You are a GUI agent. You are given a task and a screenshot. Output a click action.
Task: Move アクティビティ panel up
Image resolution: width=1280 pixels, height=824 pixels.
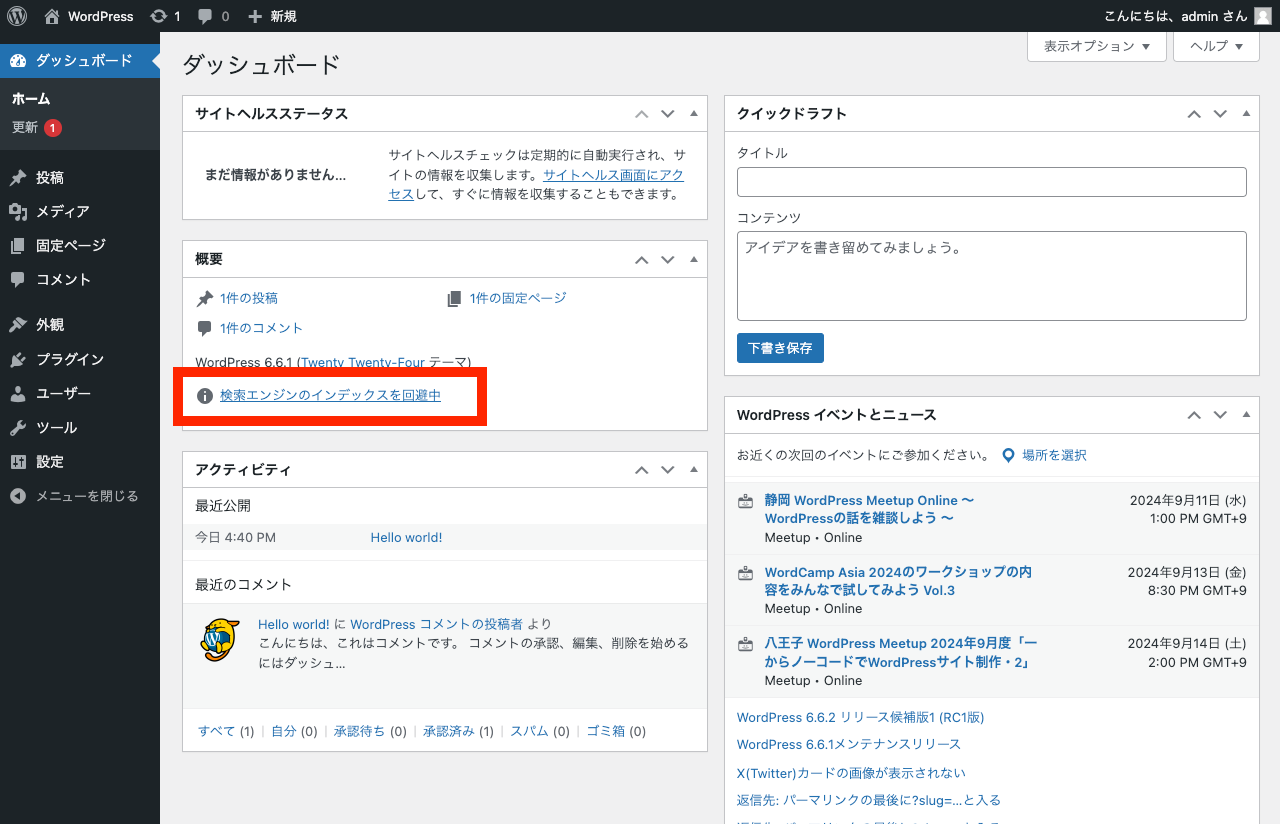[642, 470]
